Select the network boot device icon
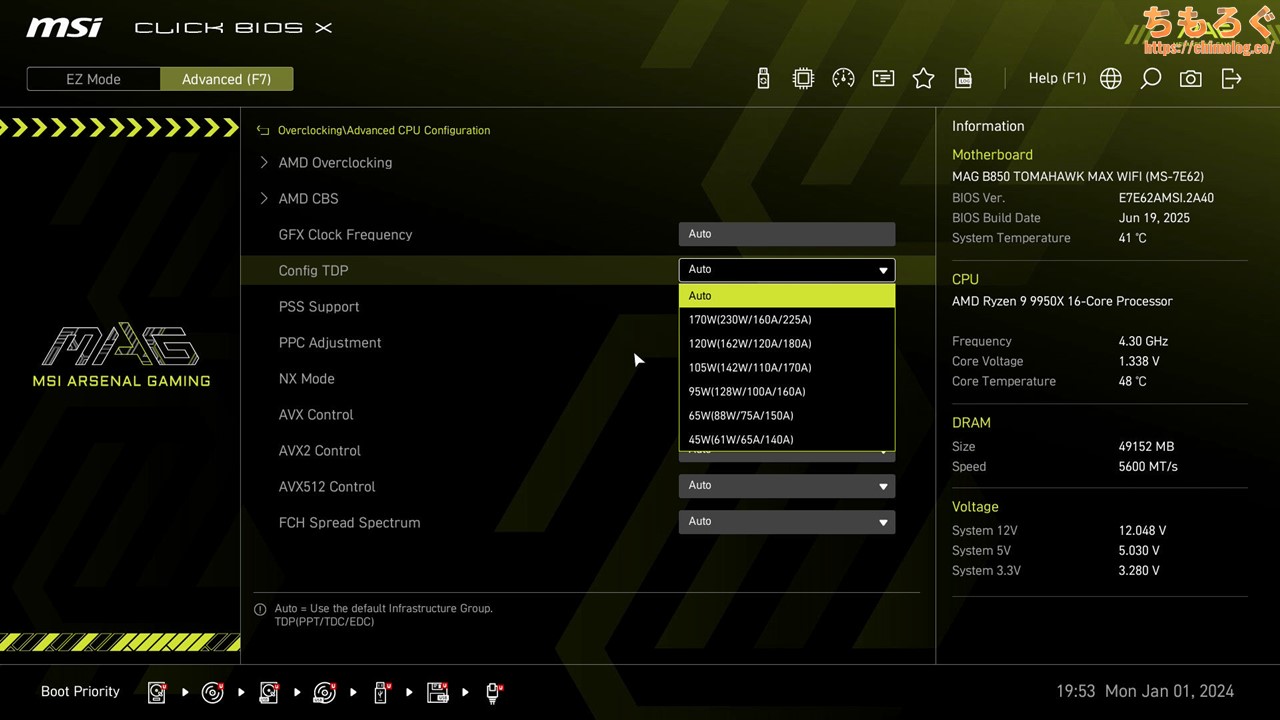The height and width of the screenshot is (720, 1280). (x=493, y=692)
